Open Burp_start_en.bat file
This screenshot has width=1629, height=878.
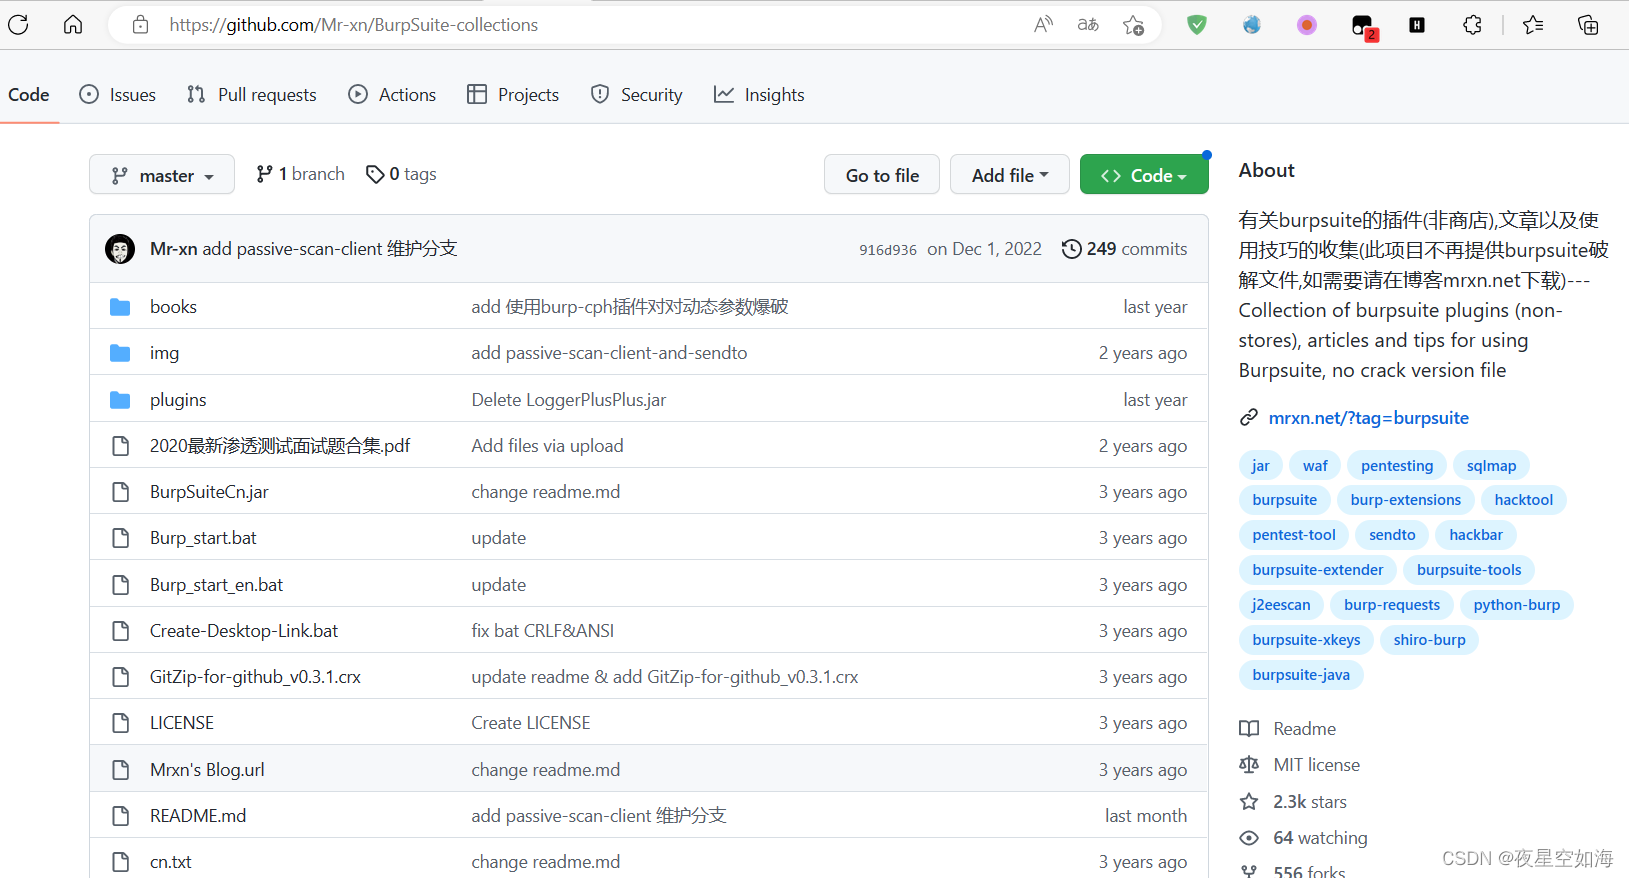[216, 585]
